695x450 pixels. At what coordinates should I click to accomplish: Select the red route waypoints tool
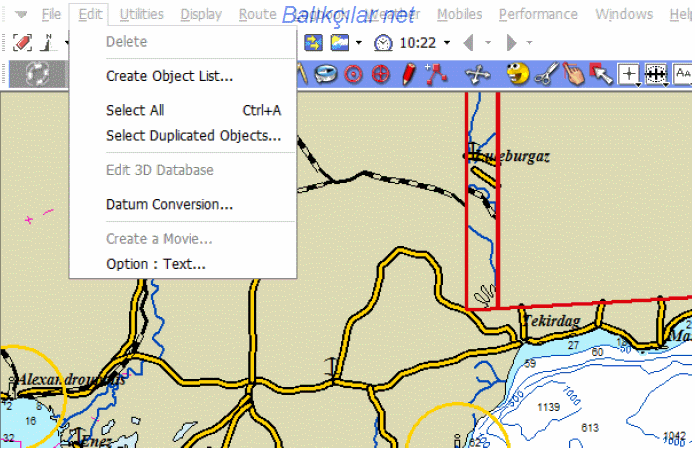click(x=435, y=74)
